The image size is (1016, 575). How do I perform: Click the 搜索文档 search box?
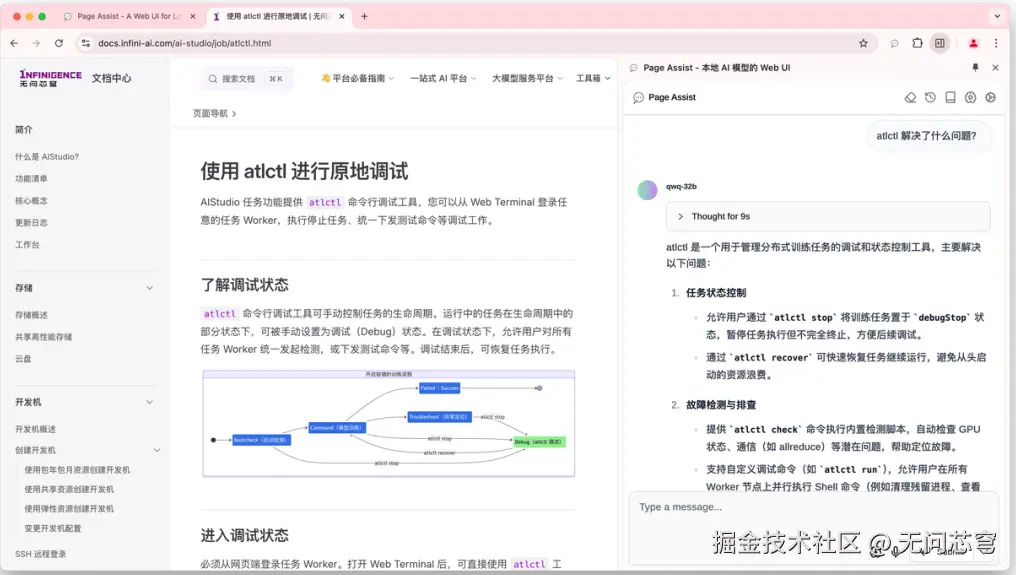click(246, 78)
